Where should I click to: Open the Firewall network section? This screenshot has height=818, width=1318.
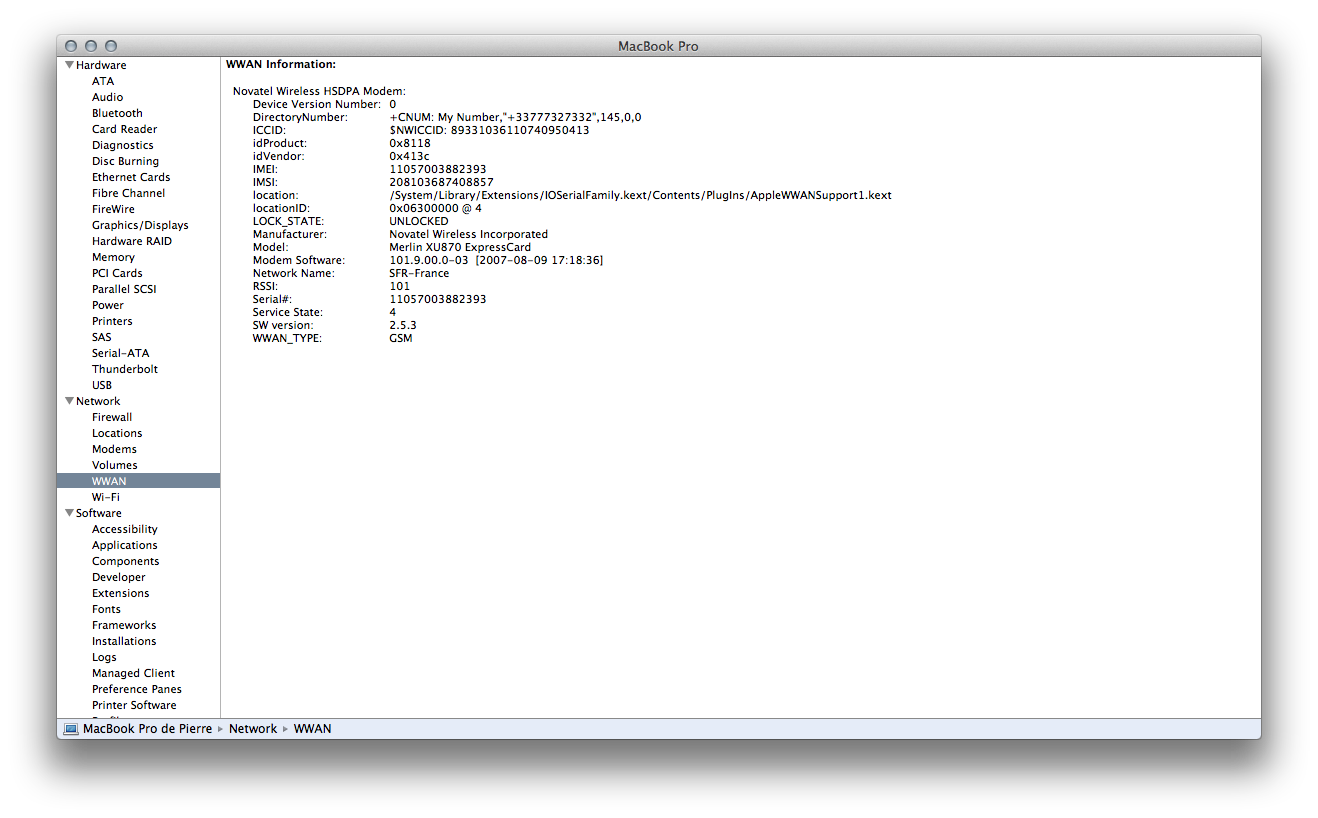pos(112,417)
